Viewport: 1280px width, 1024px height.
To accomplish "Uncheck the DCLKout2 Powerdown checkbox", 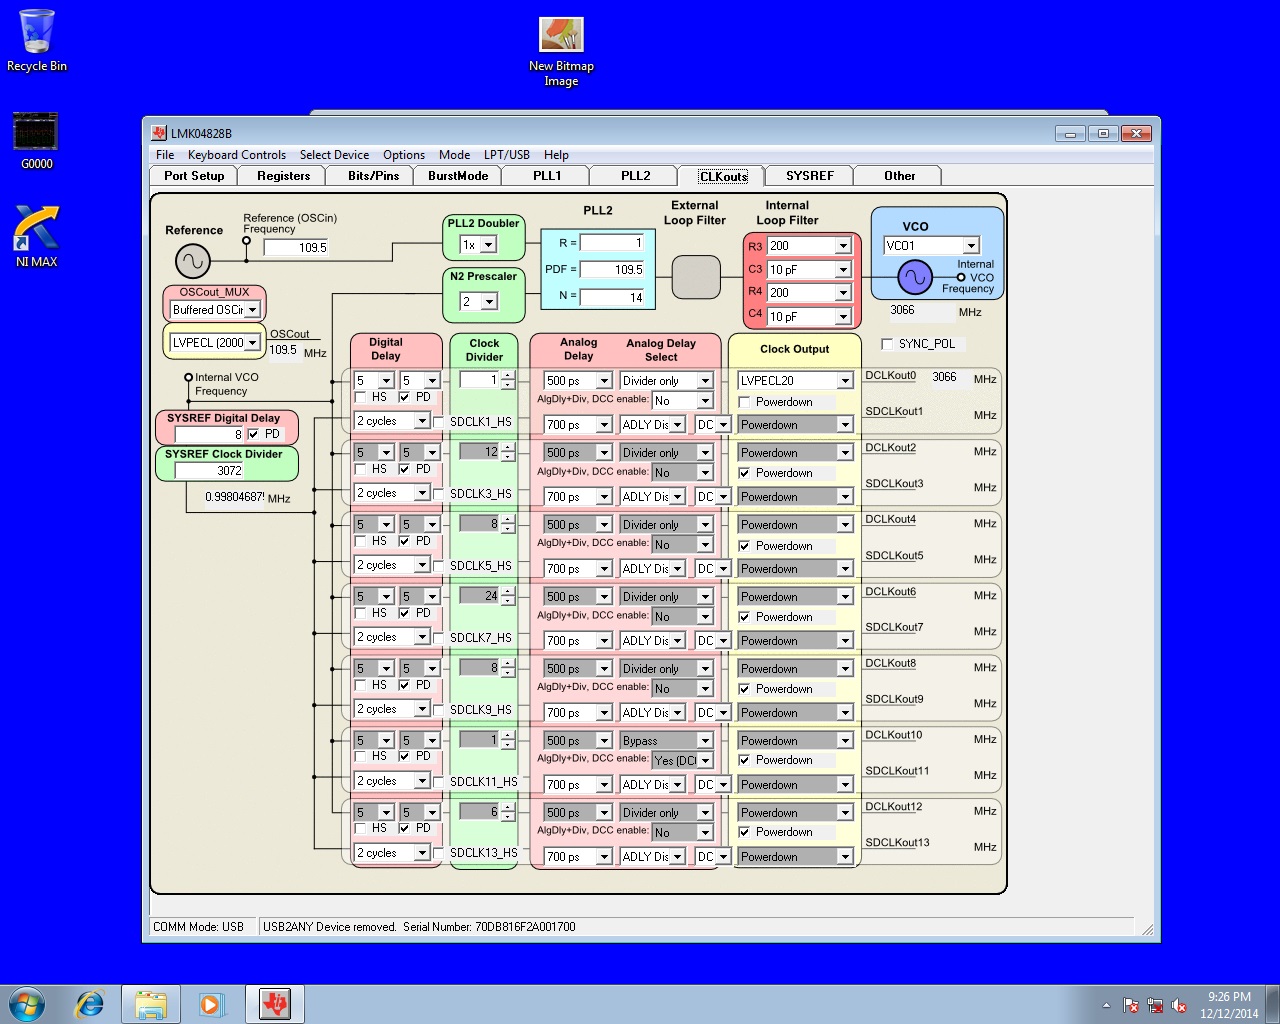I will tap(744, 473).
